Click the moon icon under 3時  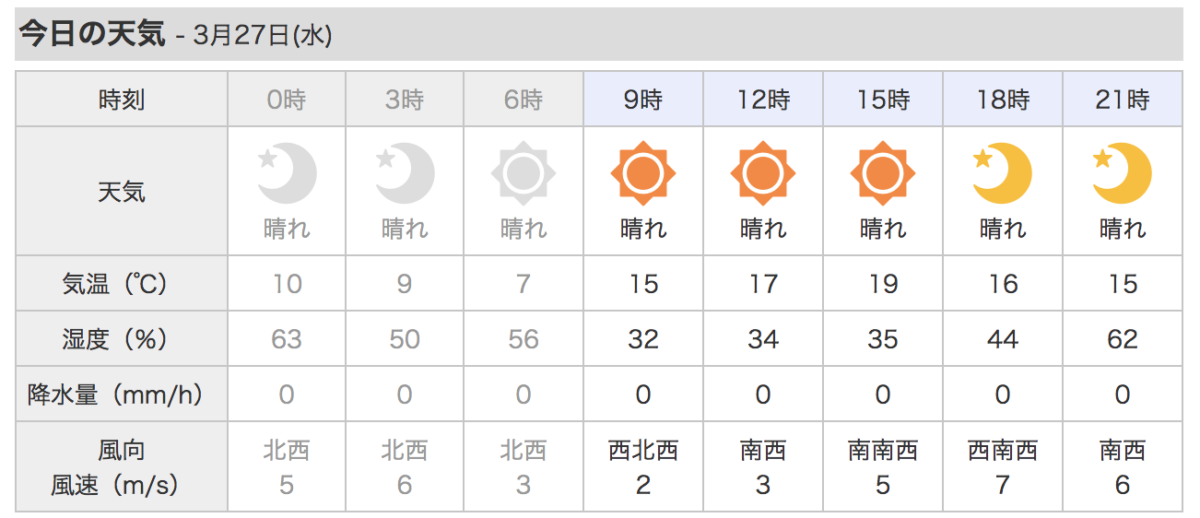point(405,173)
